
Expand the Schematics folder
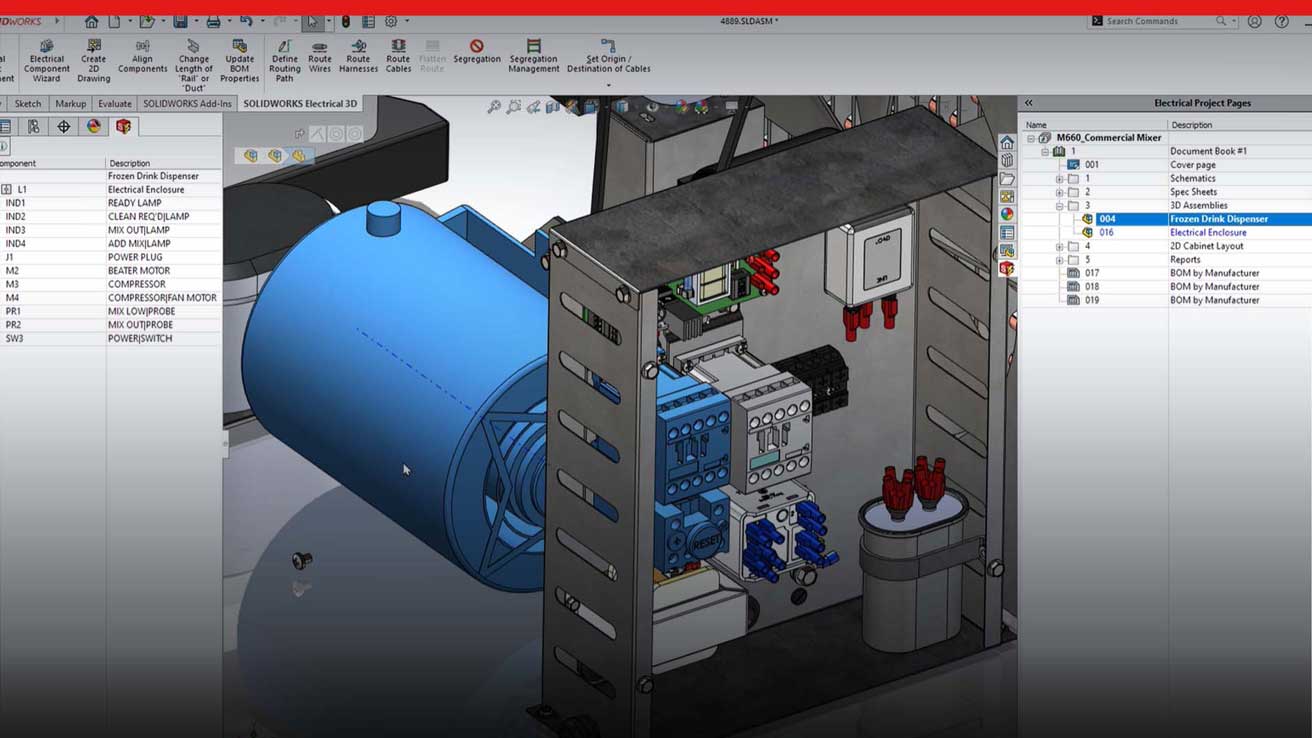coord(1060,179)
